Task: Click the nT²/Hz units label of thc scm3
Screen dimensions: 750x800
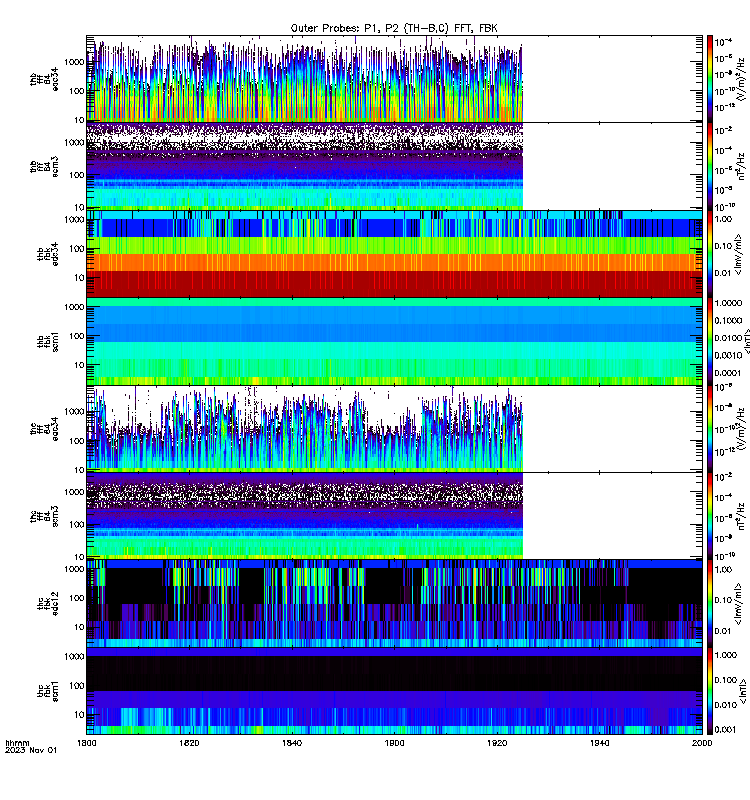Action: [742, 516]
